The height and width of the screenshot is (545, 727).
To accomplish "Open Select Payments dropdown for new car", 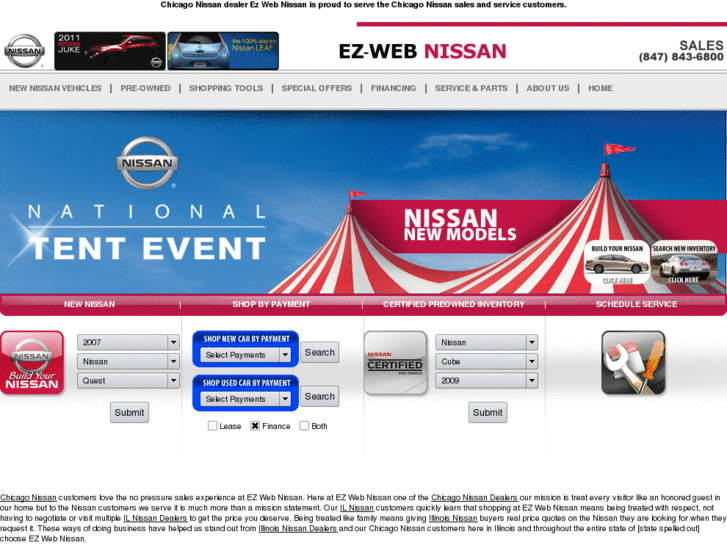I will coord(245,355).
